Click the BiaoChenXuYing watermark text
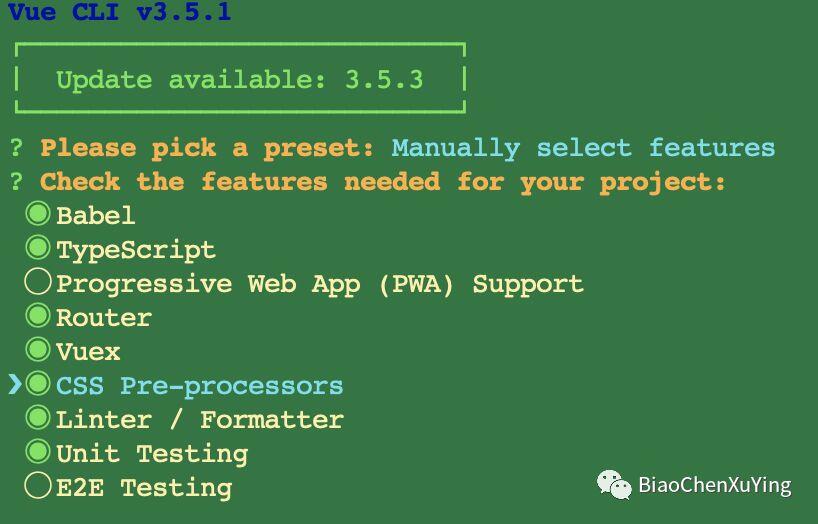 pos(715,485)
